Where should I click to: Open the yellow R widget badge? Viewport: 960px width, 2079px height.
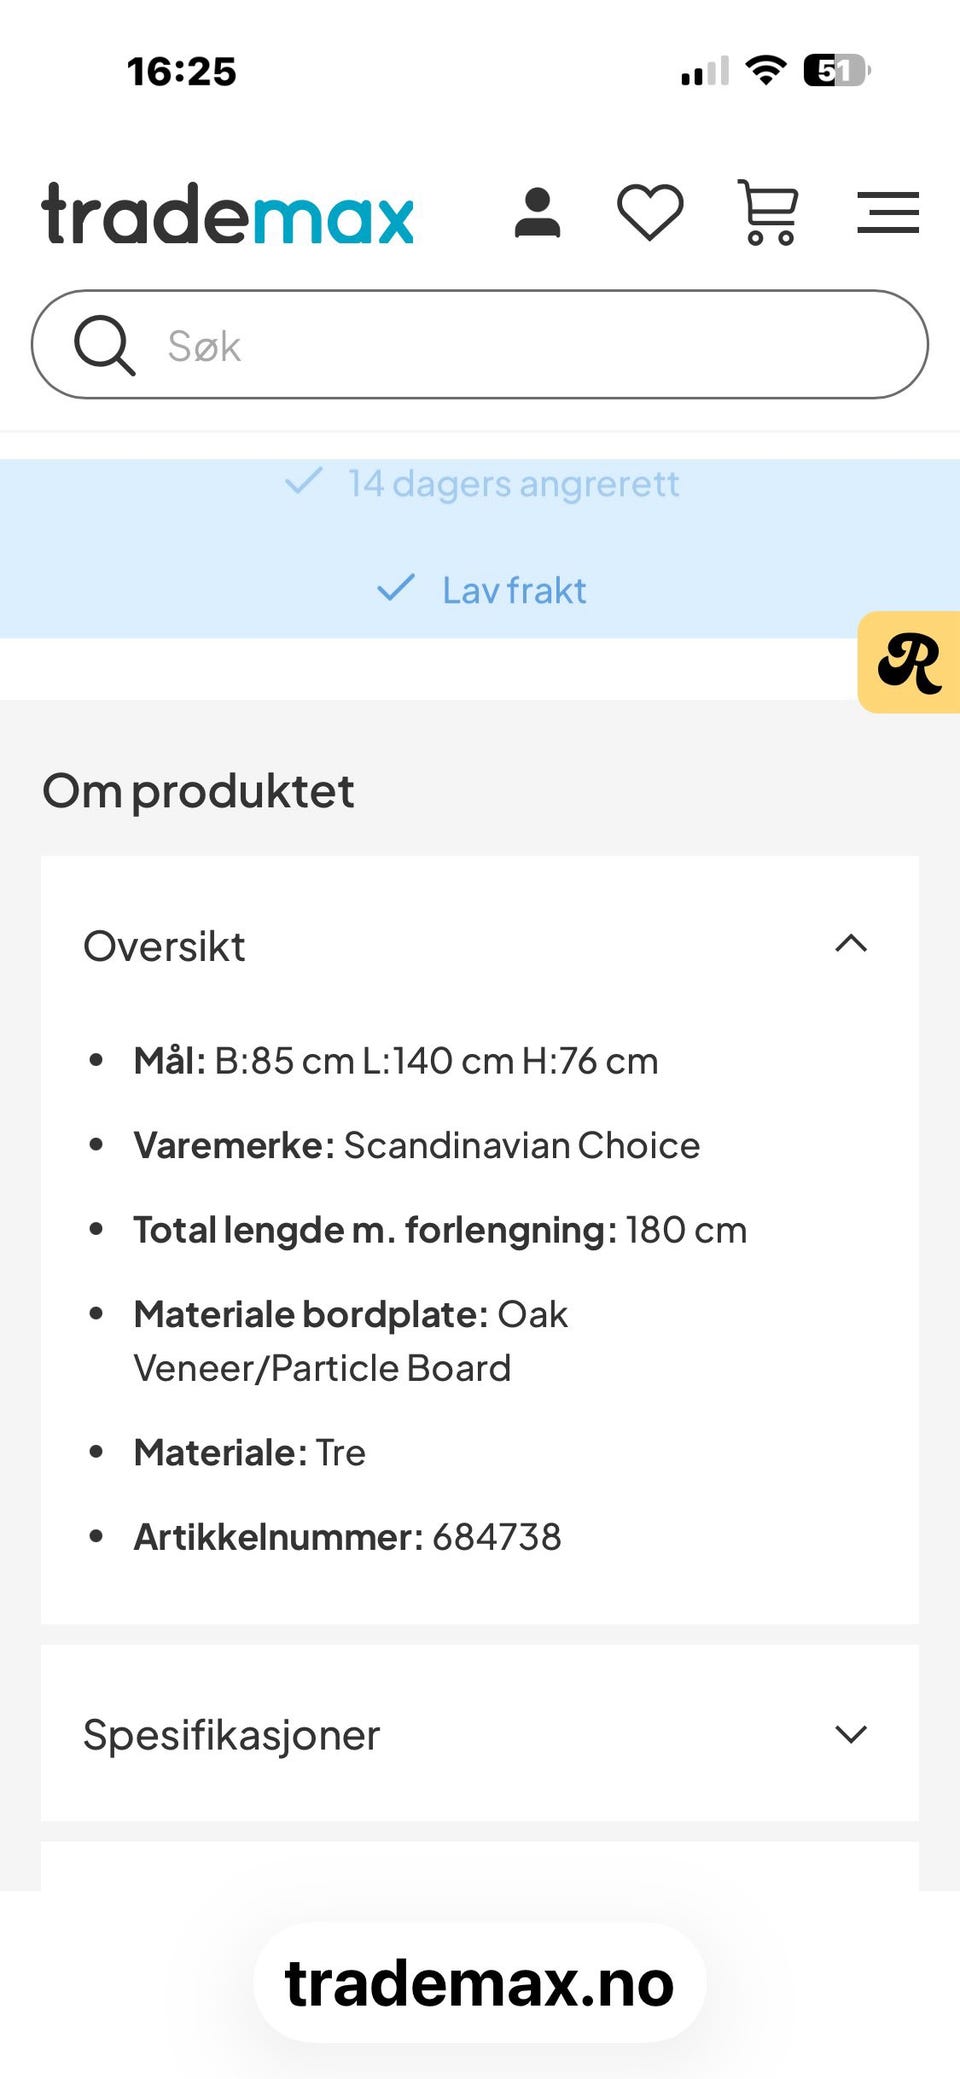[909, 662]
